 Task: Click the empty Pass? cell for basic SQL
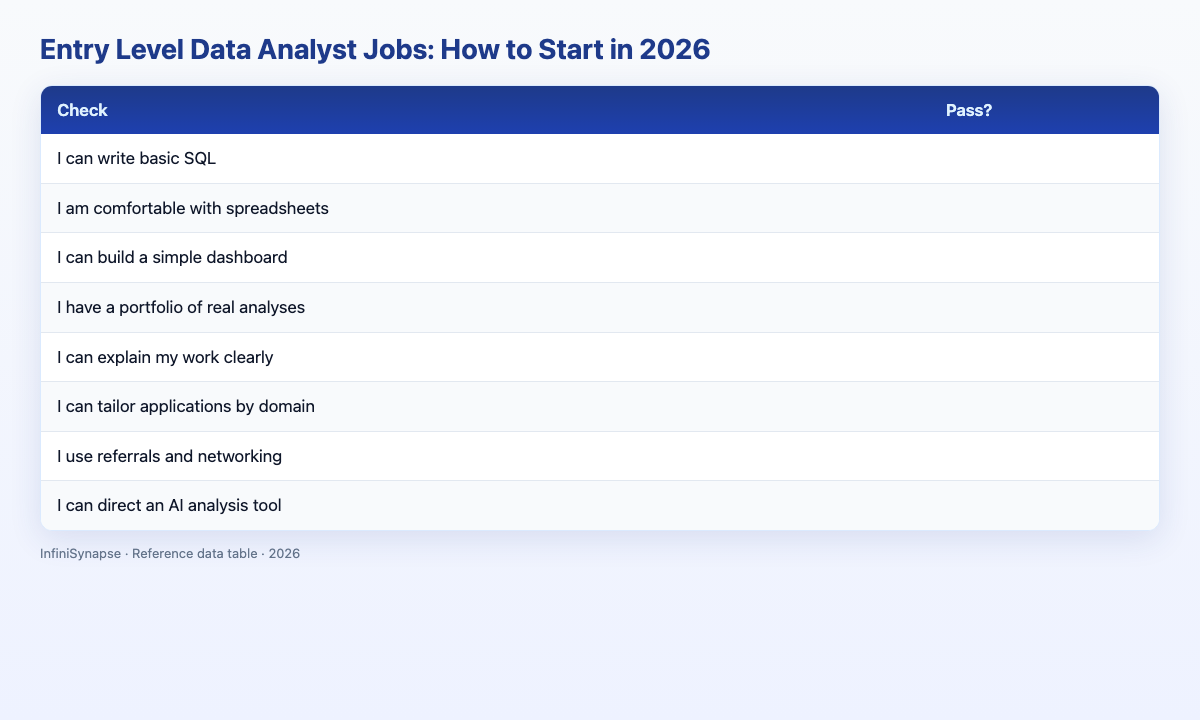1044,159
